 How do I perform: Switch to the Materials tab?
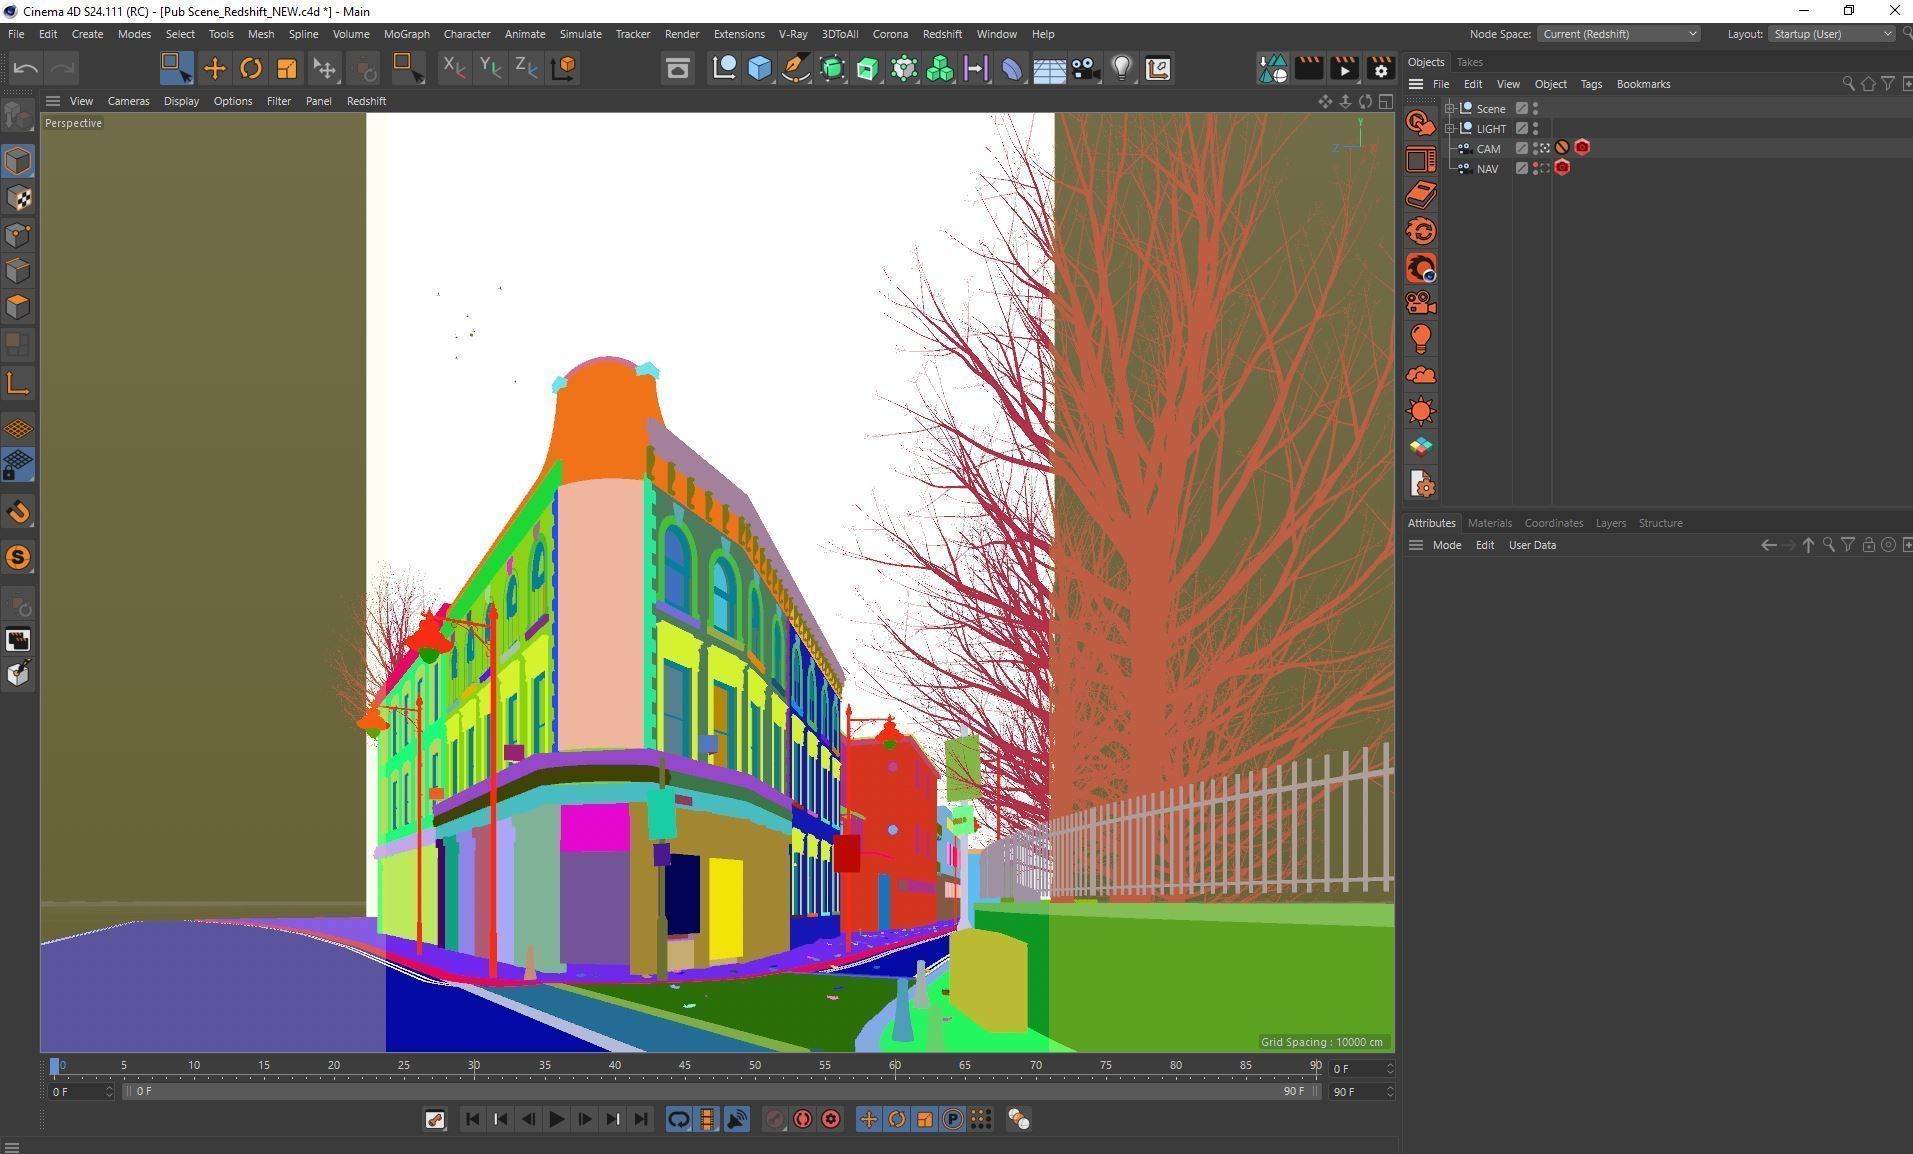(x=1489, y=523)
